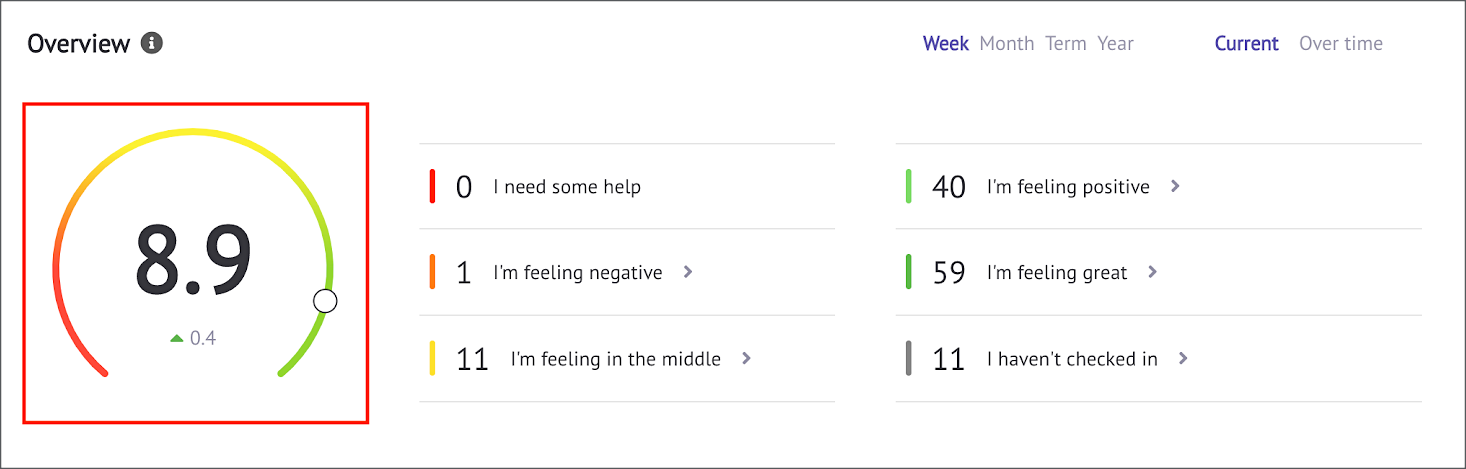
Task: Click the I'm feeling in the middle label
Action: [x=616, y=359]
